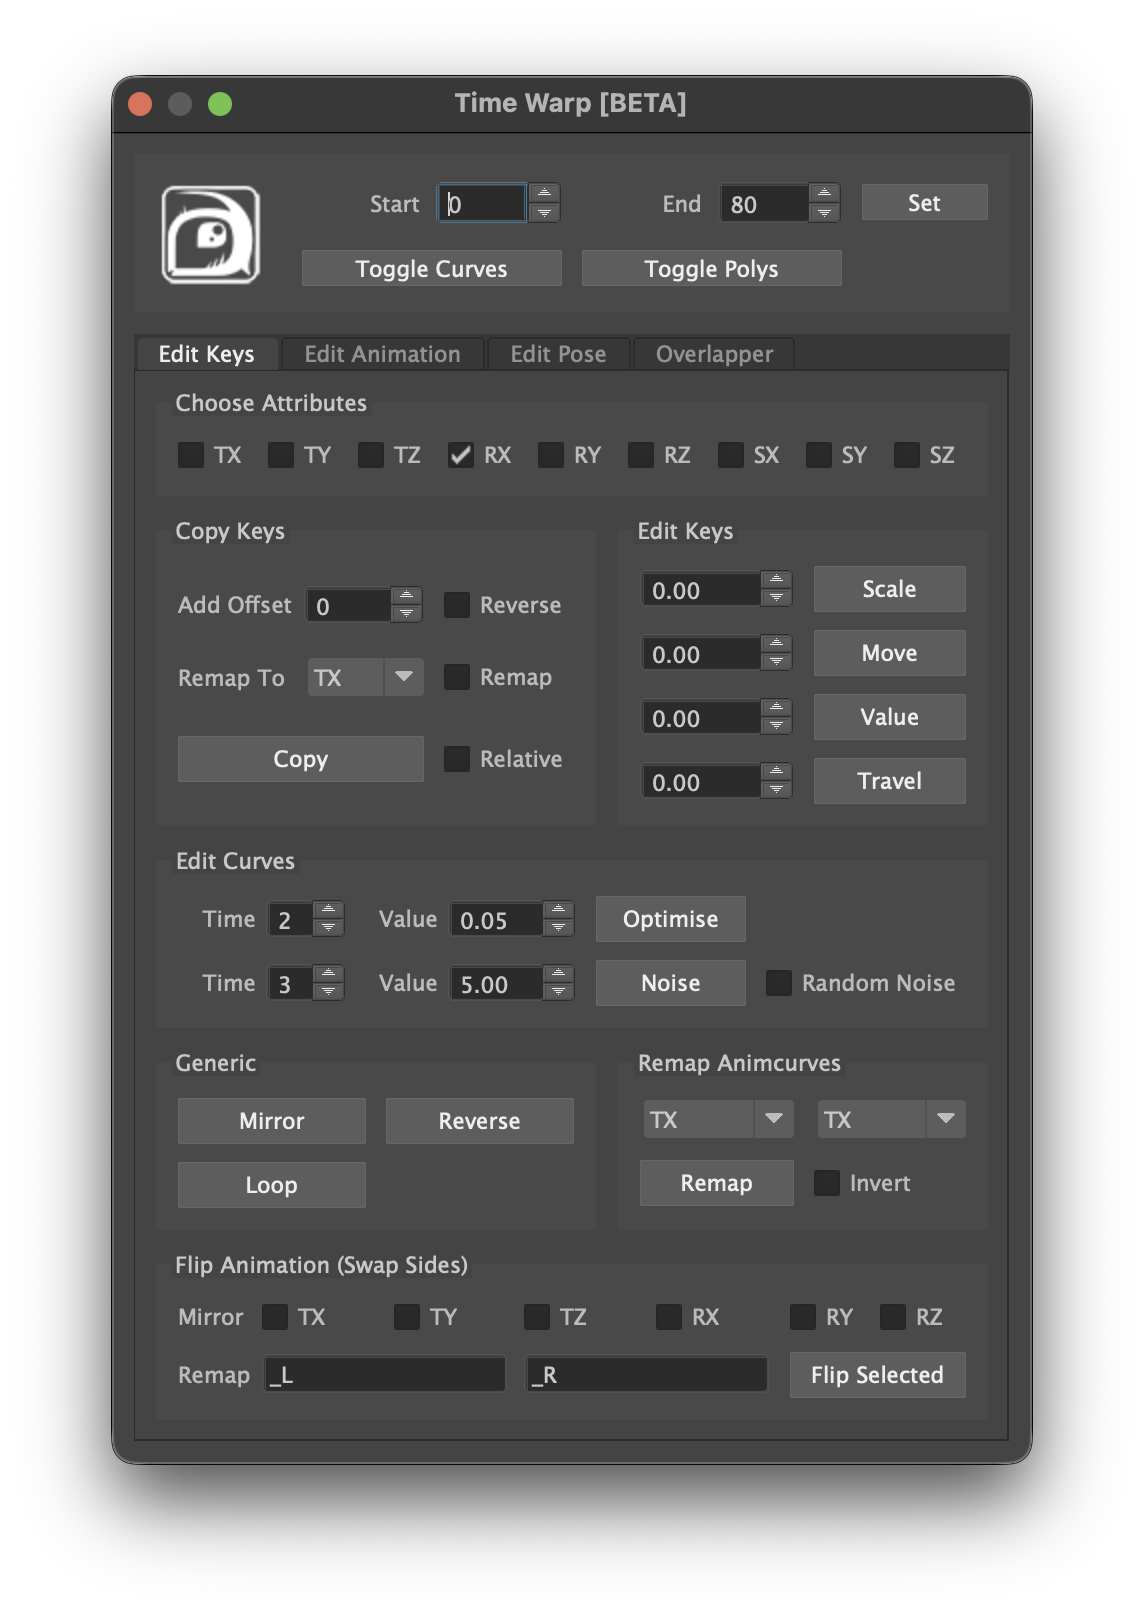The image size is (1144, 1612).
Task: Enable the SX attribute checkbox
Action: (x=731, y=455)
